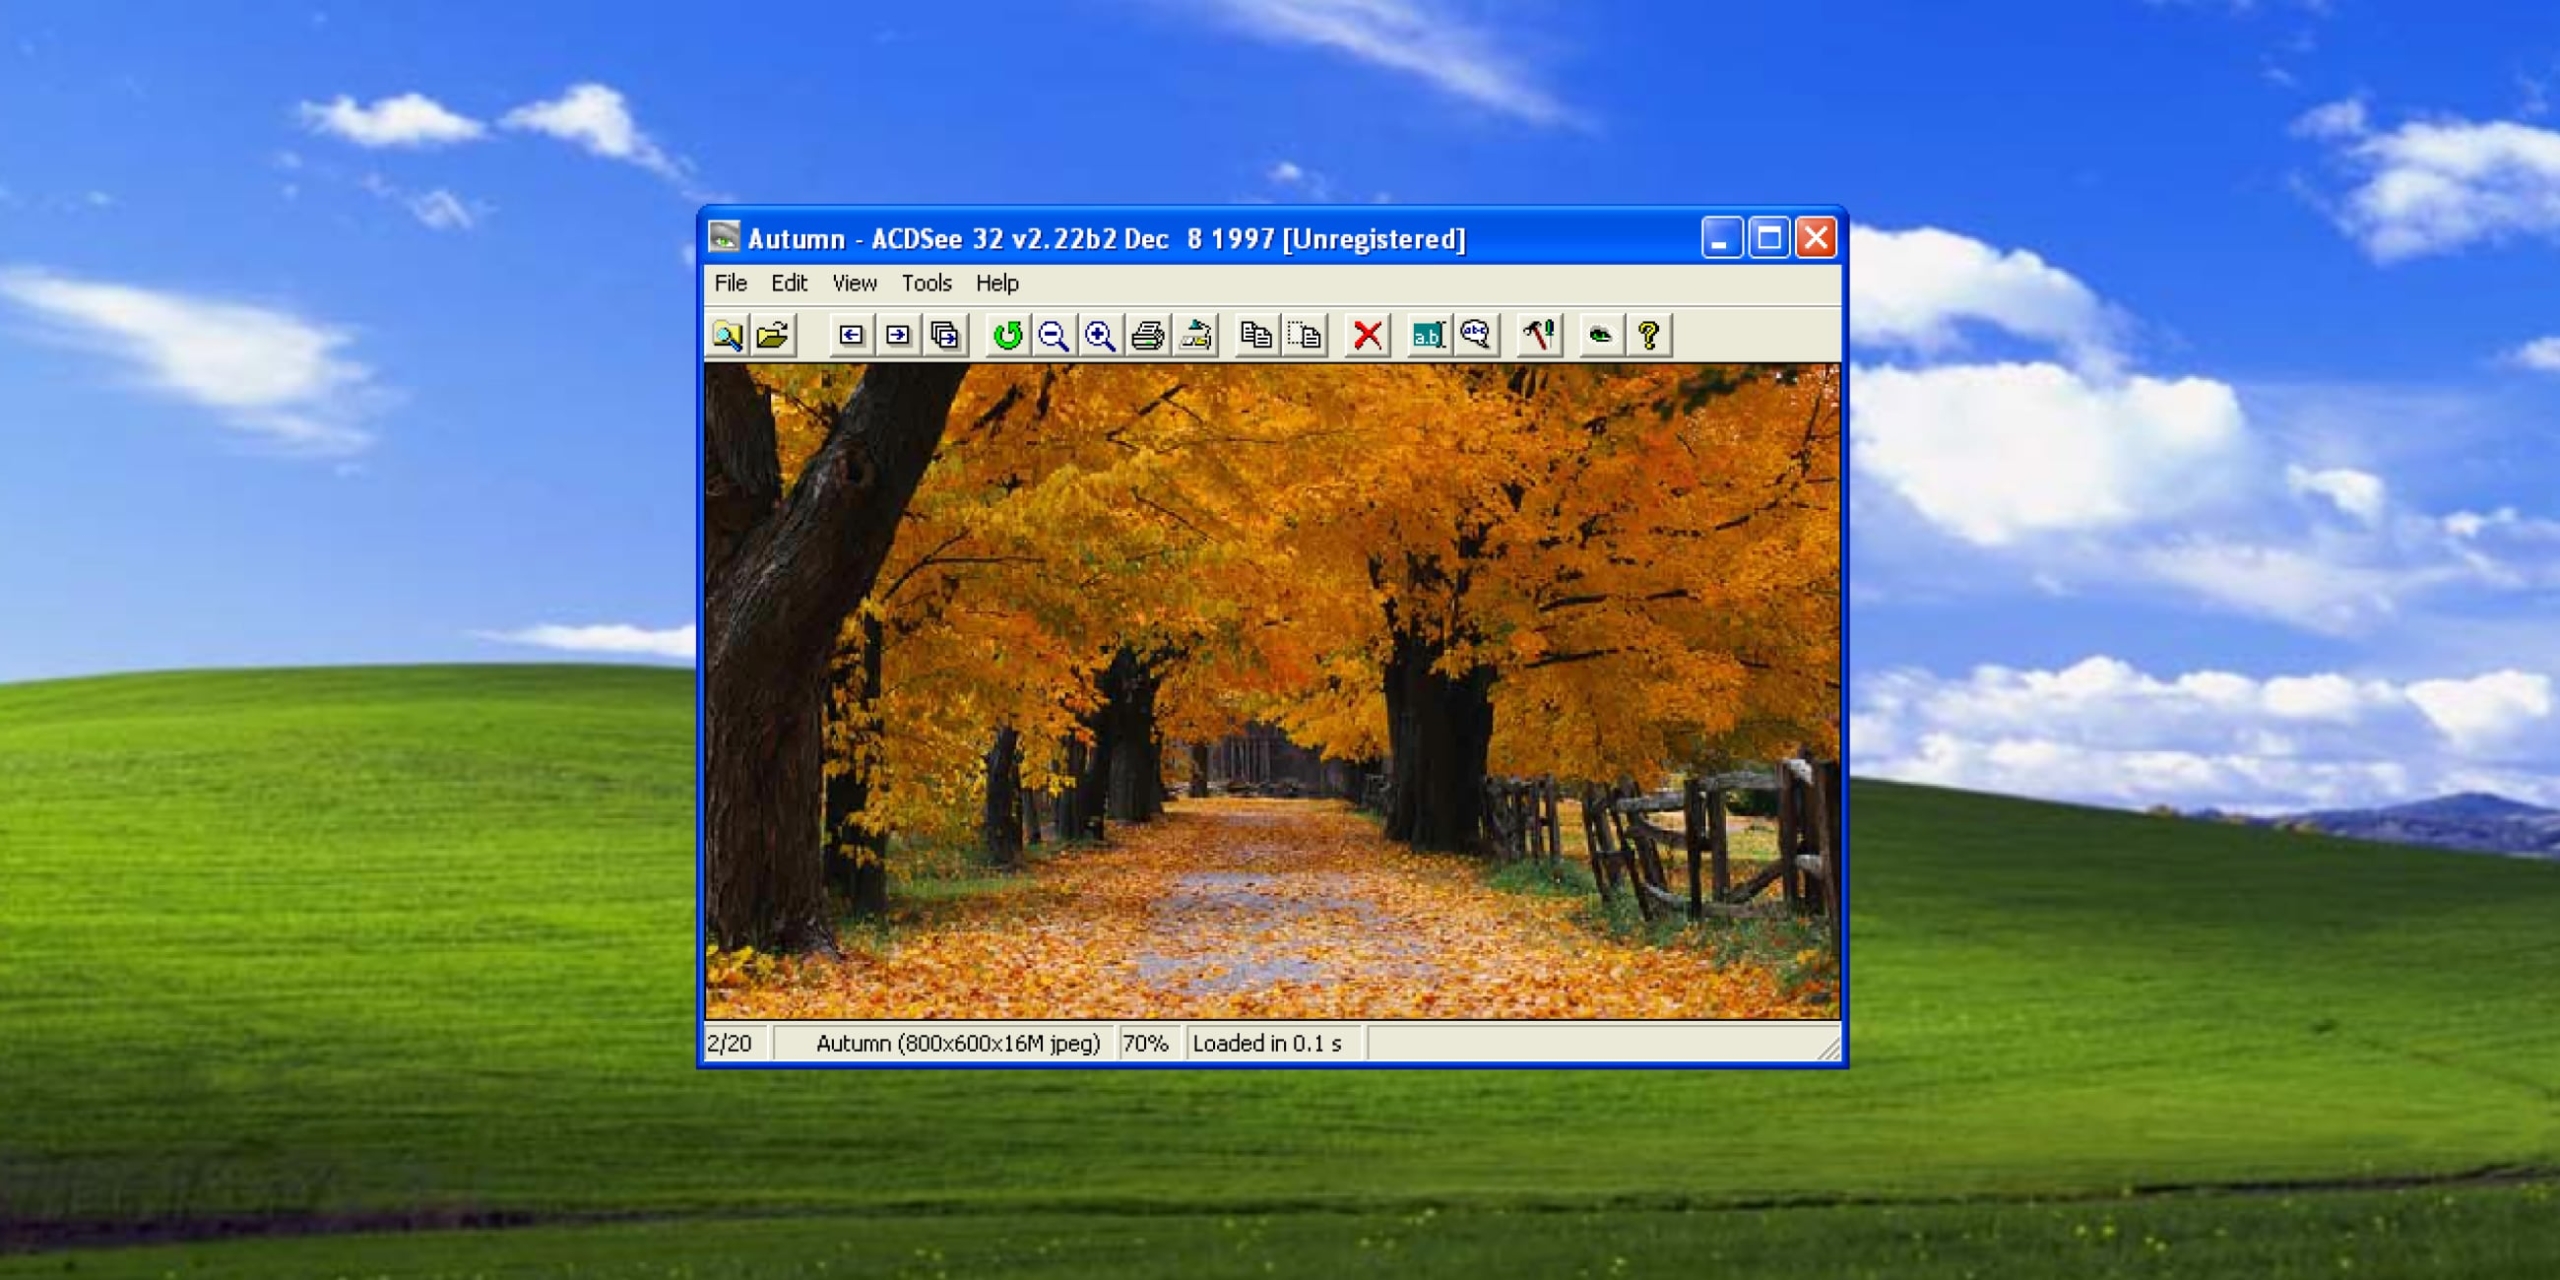Open the browse folder magnifier icon
2560x1280 pixels.
coord(727,335)
